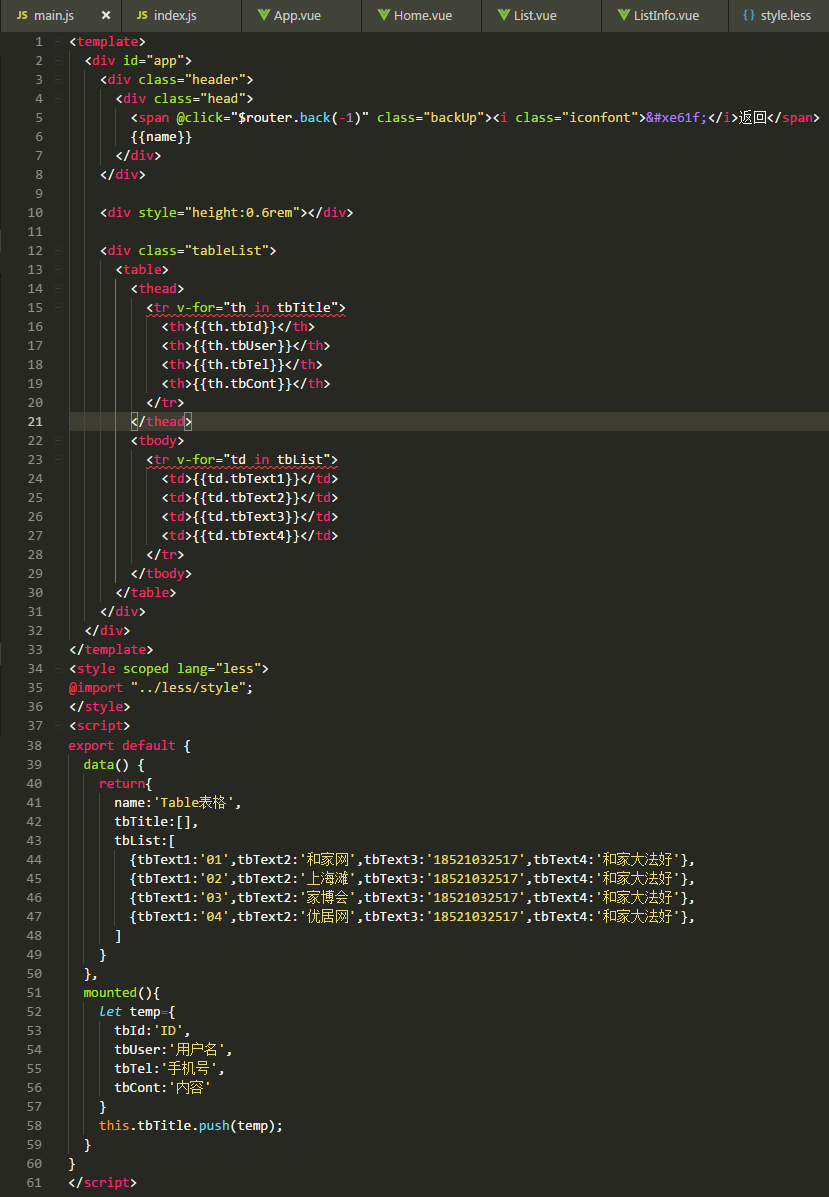The height and width of the screenshot is (1197, 829).
Task: Click the closing </table> tag
Action: tap(146, 592)
